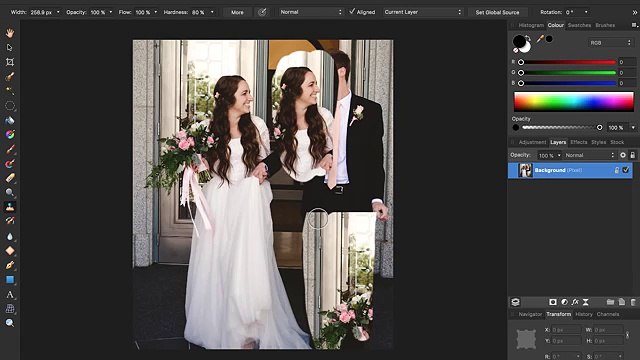Open the layer blend mode Normal dropdown
This screenshot has height=360, width=640.
point(589,155)
